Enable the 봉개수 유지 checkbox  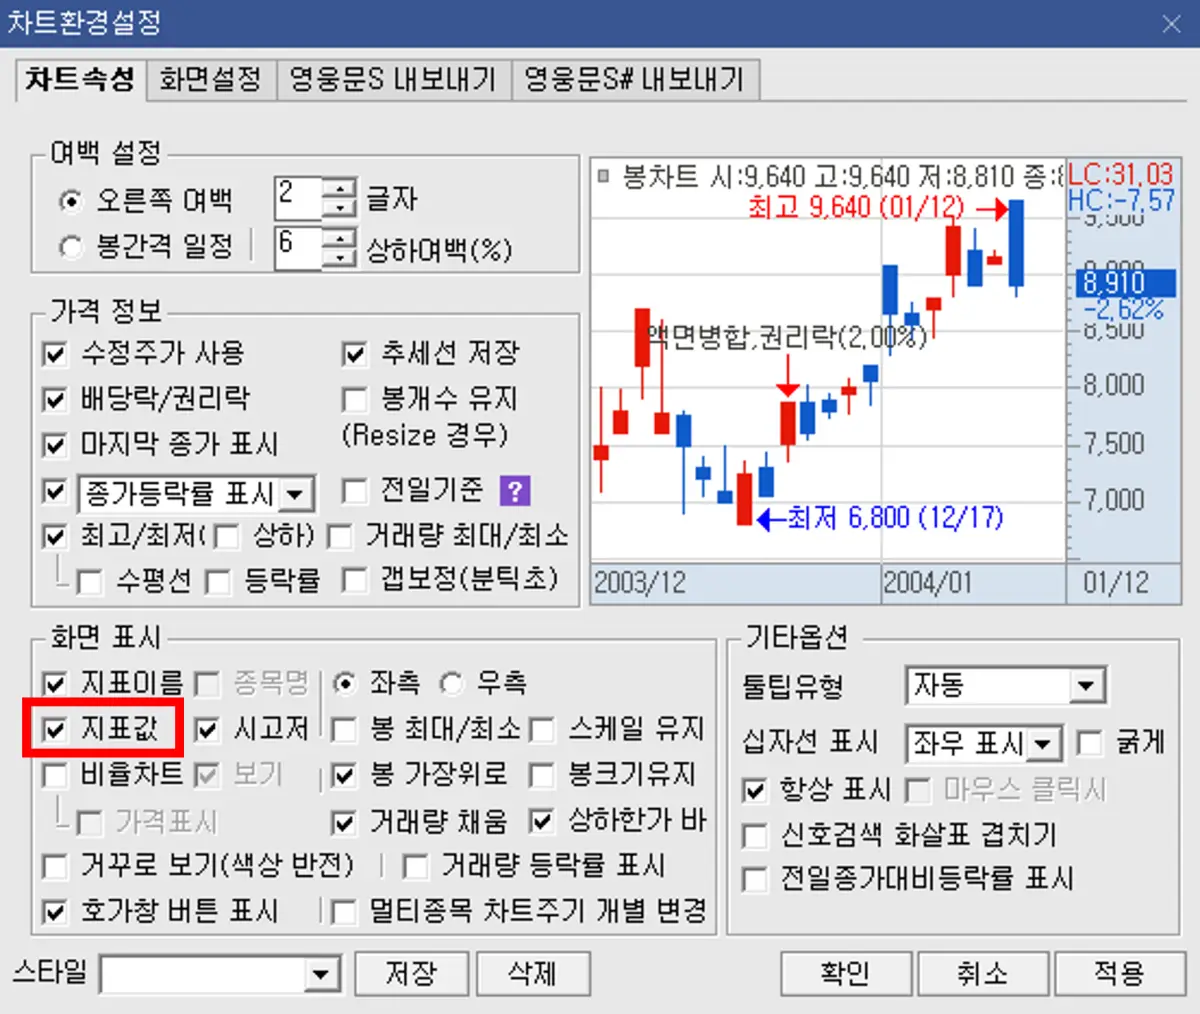tap(355, 399)
